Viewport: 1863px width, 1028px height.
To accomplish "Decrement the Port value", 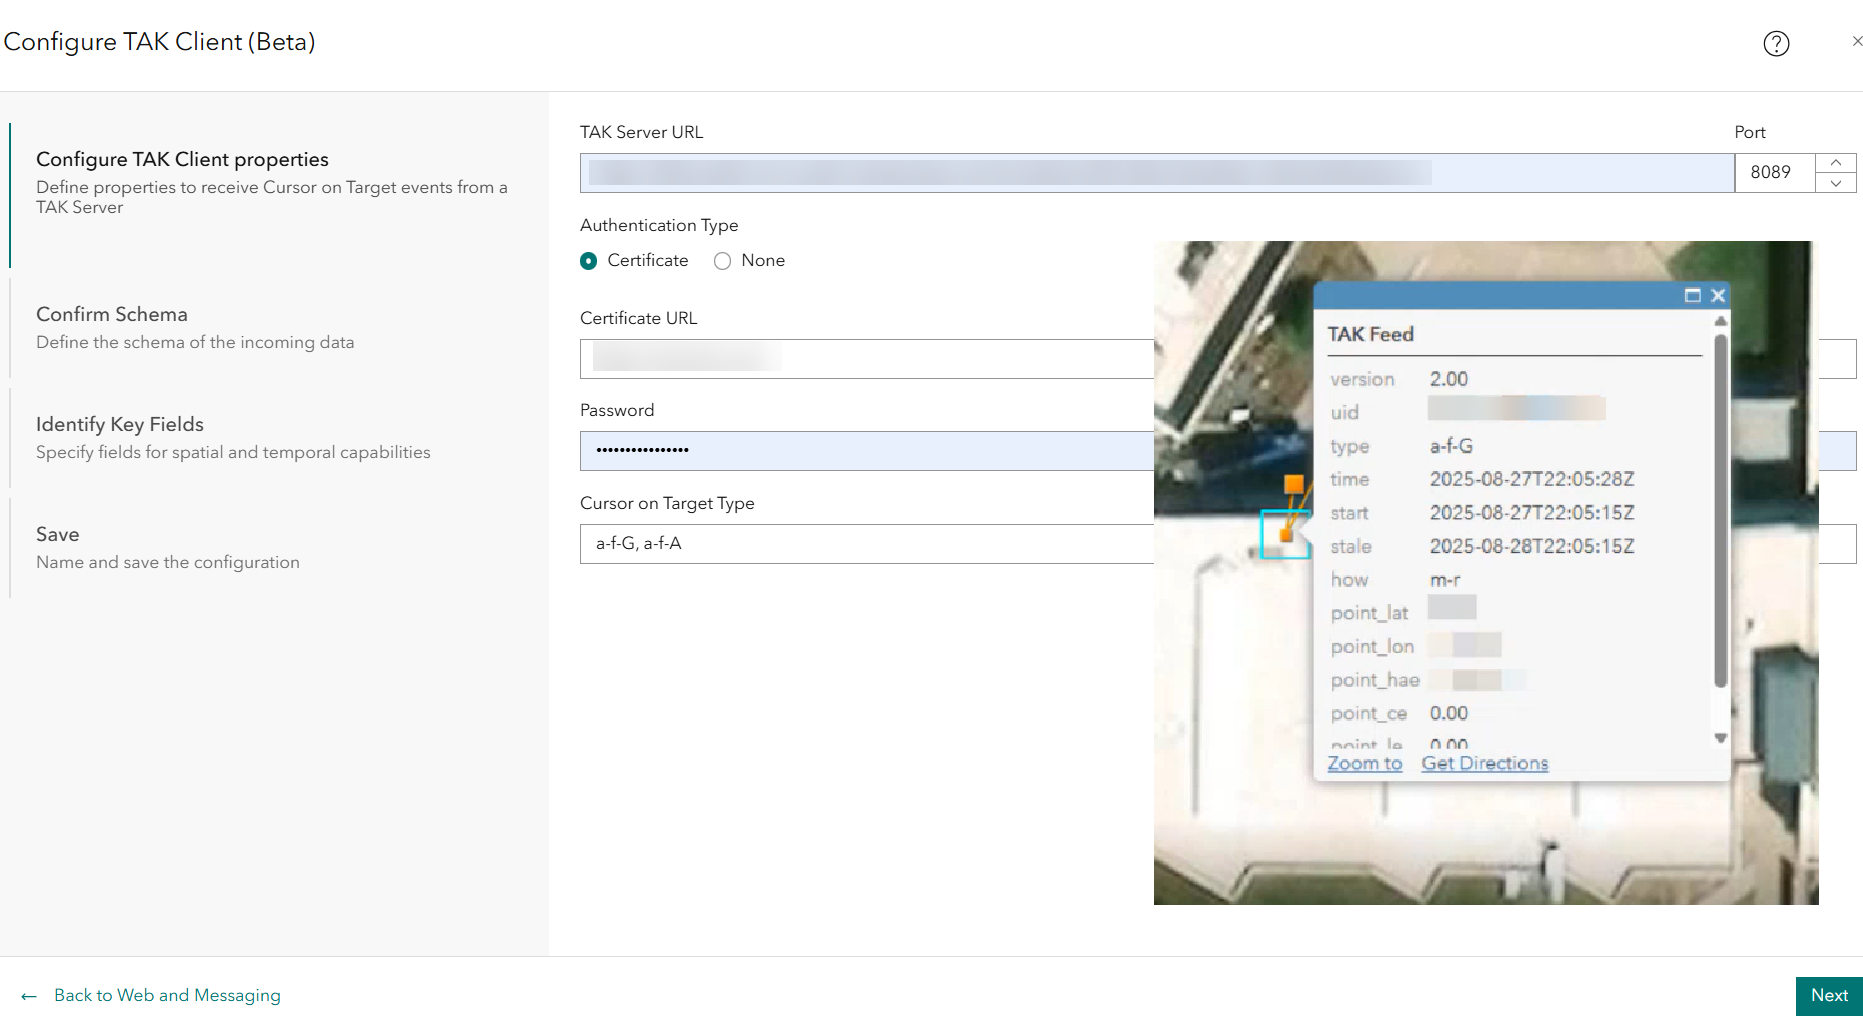I will pyautogui.click(x=1836, y=184).
